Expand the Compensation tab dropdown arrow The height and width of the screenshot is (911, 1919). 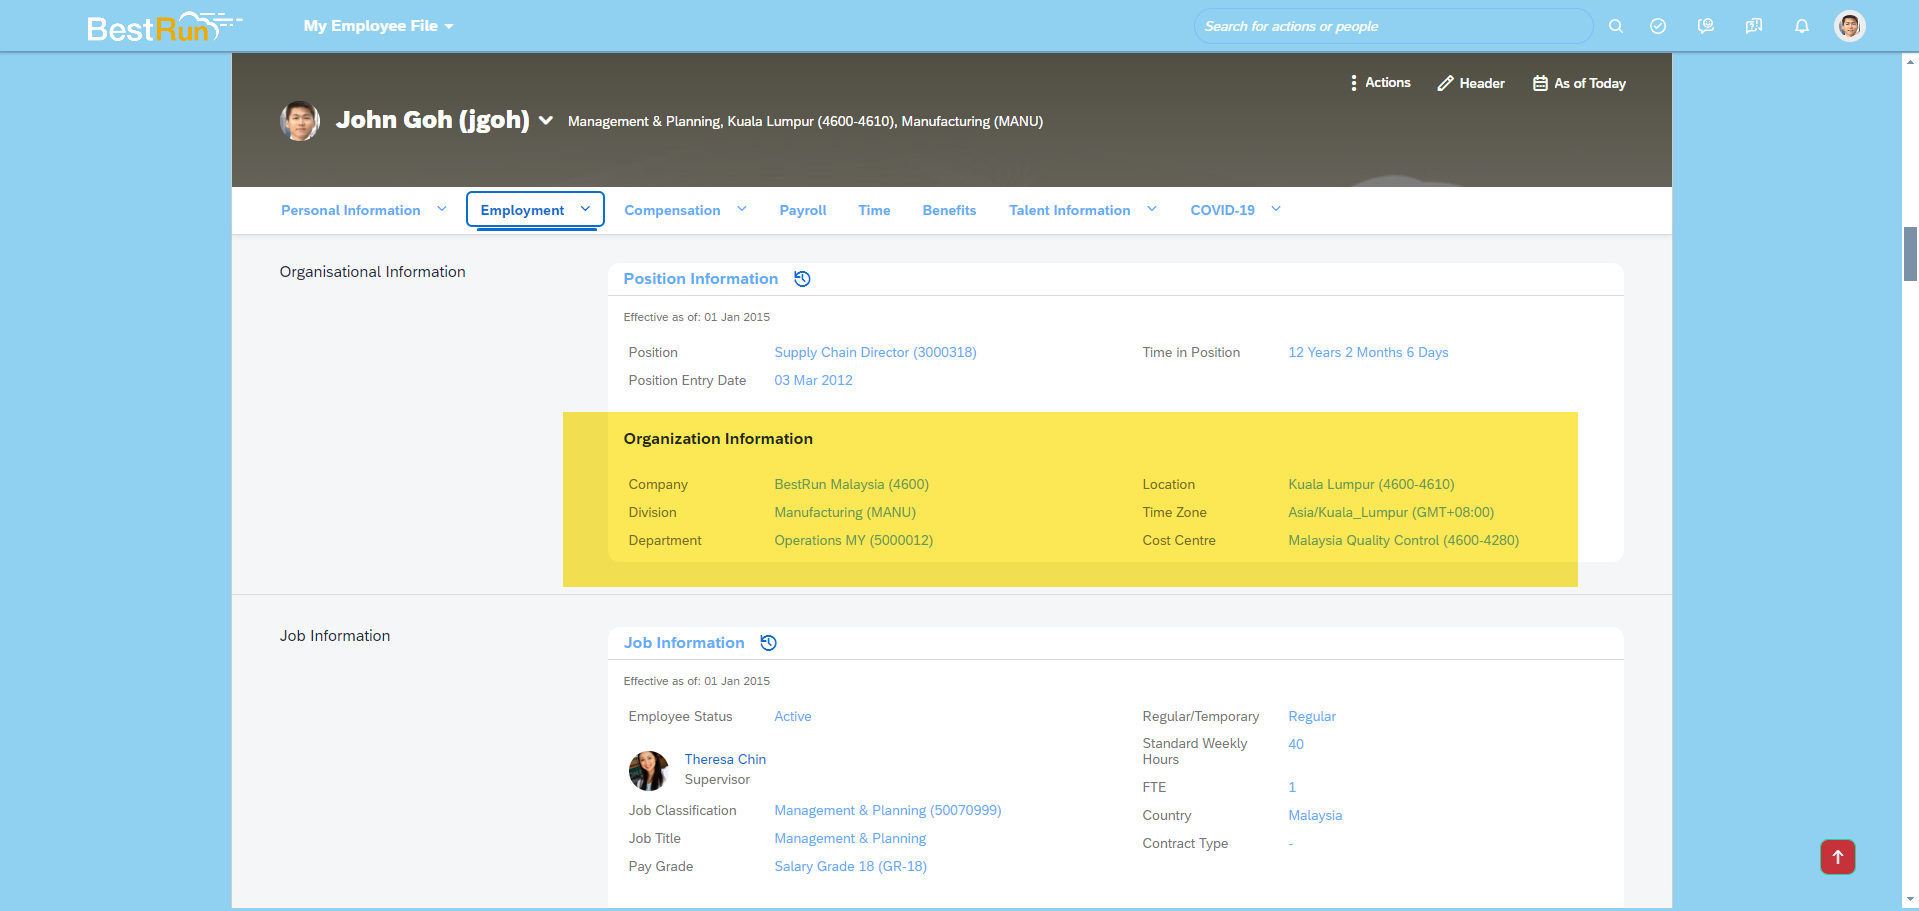[742, 209]
